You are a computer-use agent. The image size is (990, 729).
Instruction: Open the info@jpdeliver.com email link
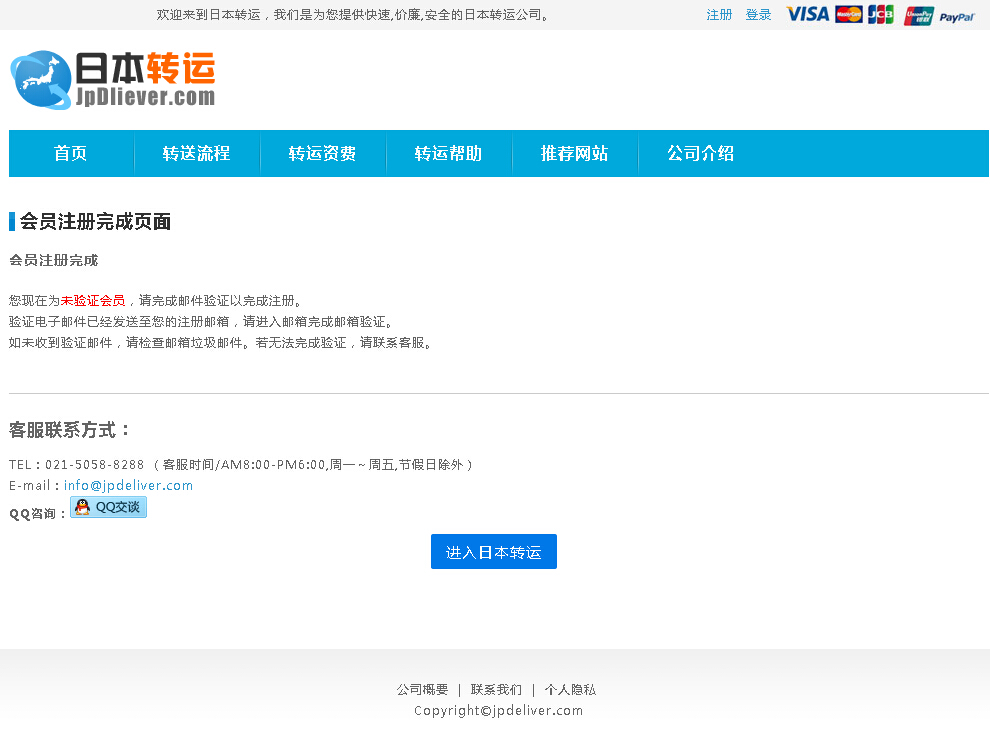tap(128, 485)
